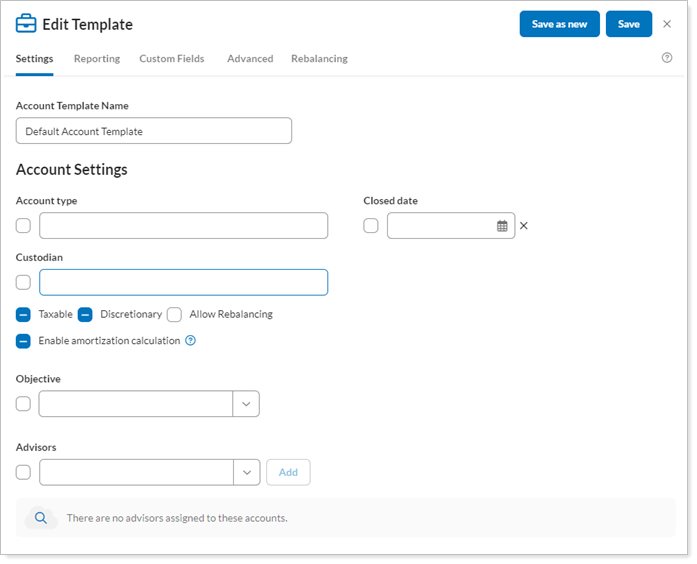697x564 pixels.
Task: Click the Account Template Name field
Action: point(154,131)
